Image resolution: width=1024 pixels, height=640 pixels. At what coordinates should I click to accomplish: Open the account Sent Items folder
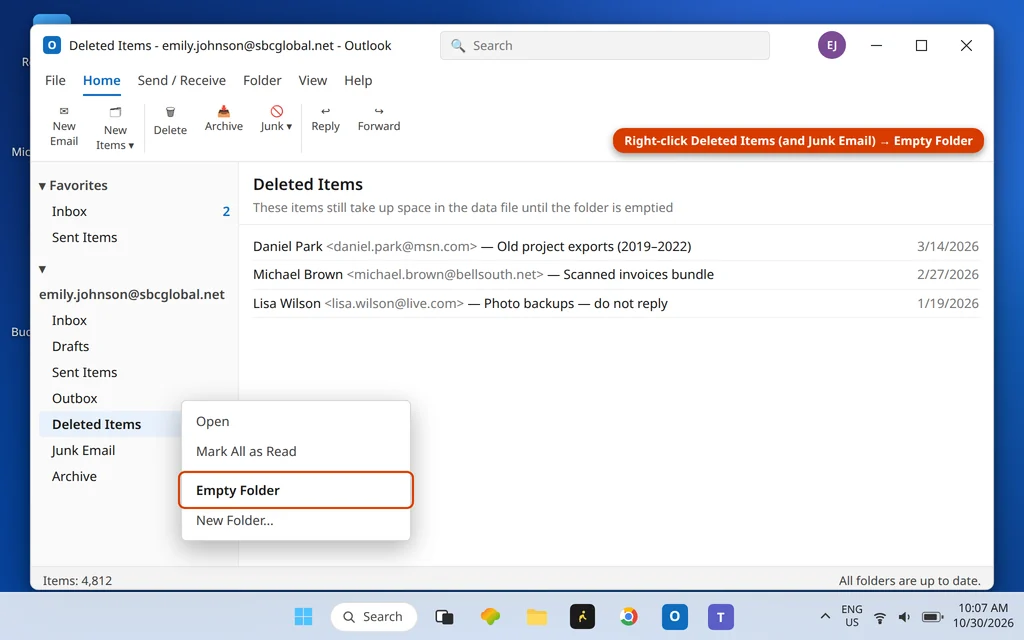pyautogui.click(x=136, y=373)
